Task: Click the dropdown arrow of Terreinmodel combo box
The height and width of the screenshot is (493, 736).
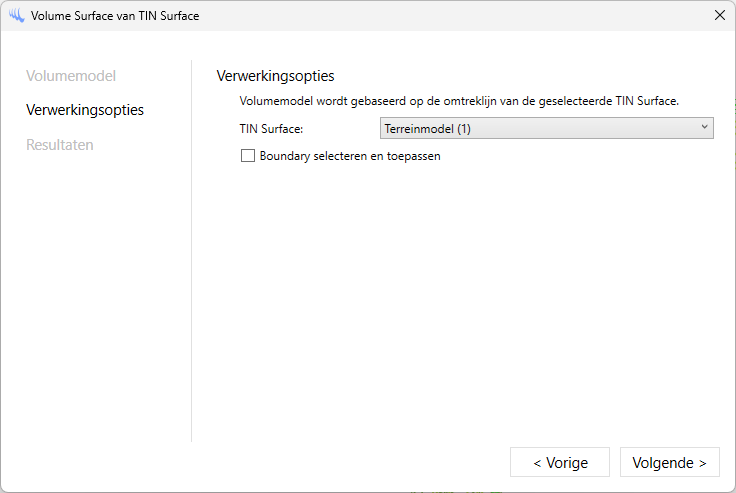Action: coord(704,128)
